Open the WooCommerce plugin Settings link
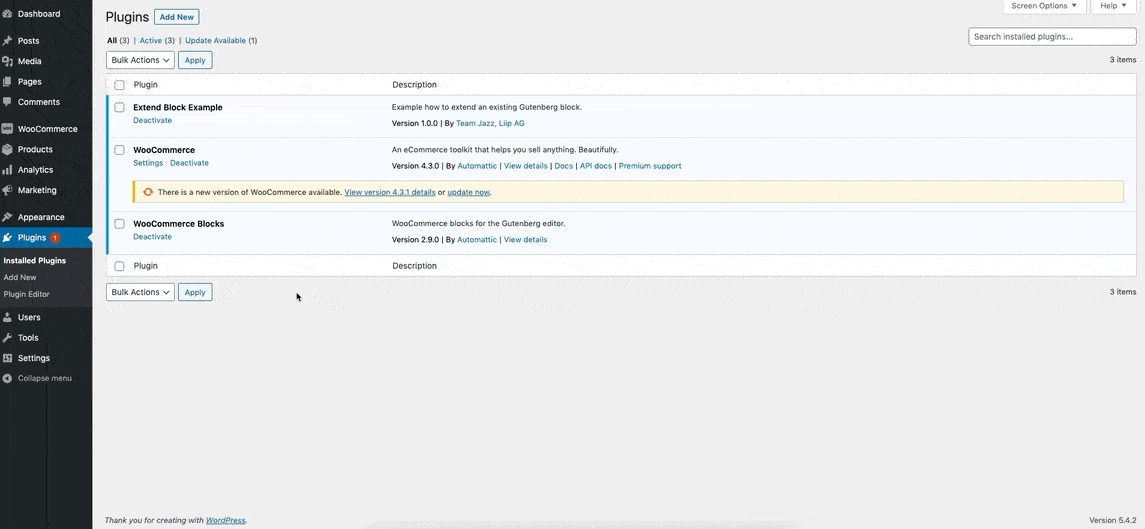Viewport: 1145px width, 529px height. click(148, 163)
